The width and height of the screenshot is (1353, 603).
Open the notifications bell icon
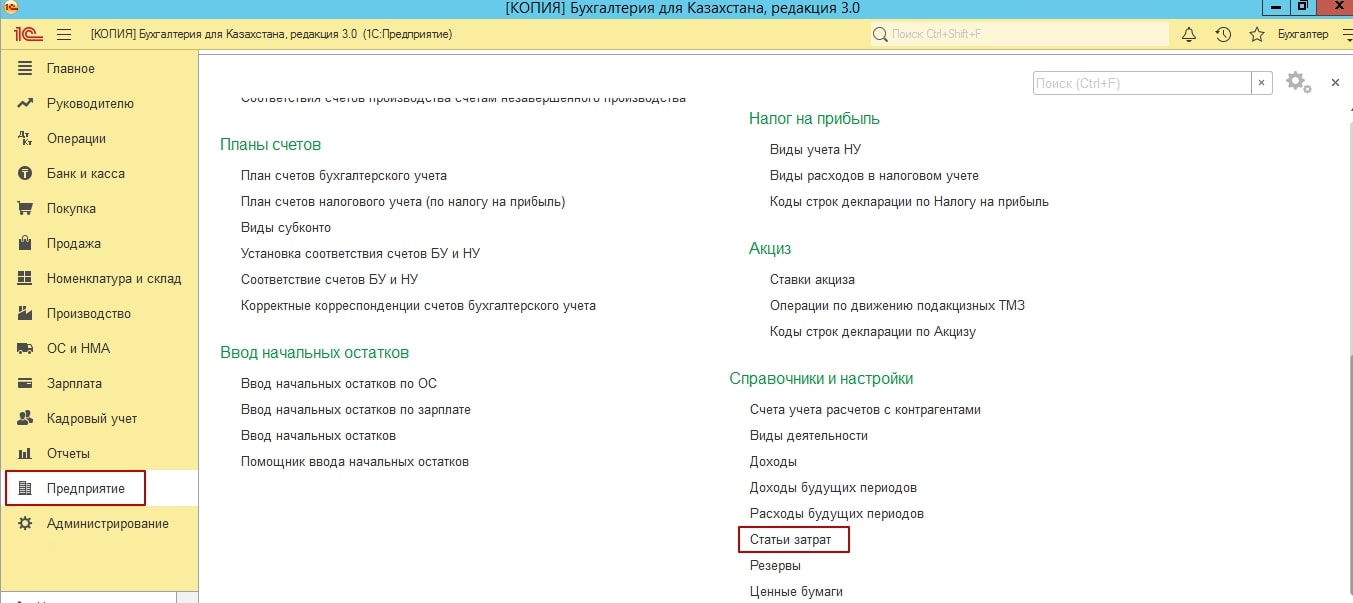[1189, 34]
